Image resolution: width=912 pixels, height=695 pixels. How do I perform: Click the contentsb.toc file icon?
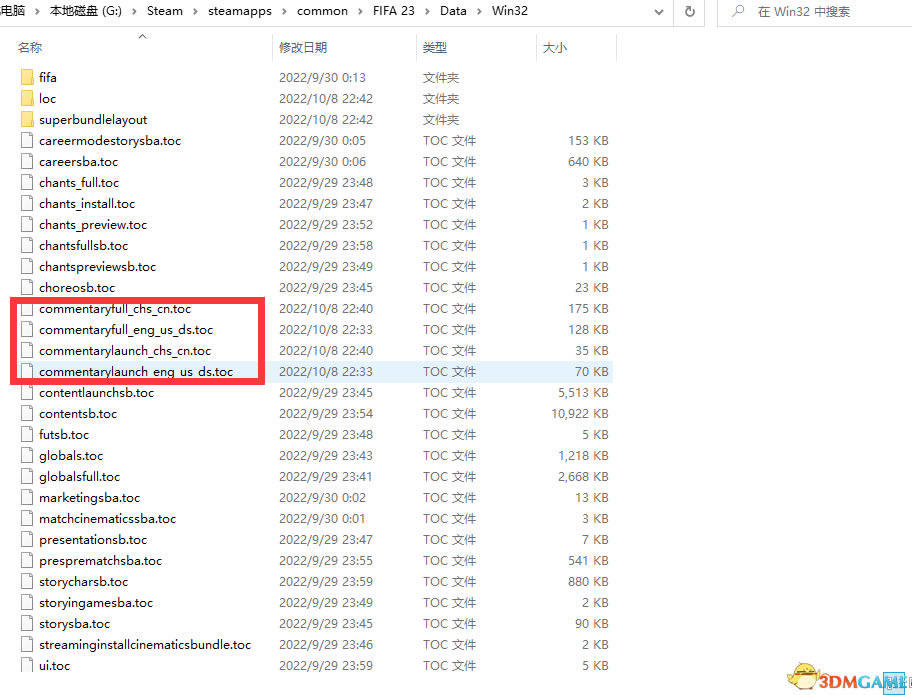(x=27, y=413)
